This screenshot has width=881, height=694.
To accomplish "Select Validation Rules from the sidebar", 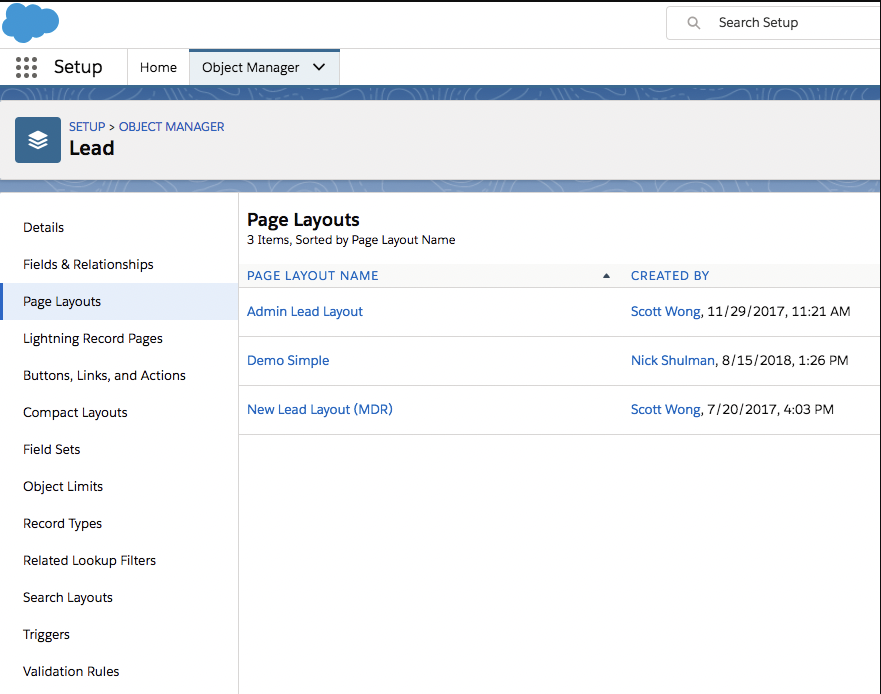I will 70,671.
